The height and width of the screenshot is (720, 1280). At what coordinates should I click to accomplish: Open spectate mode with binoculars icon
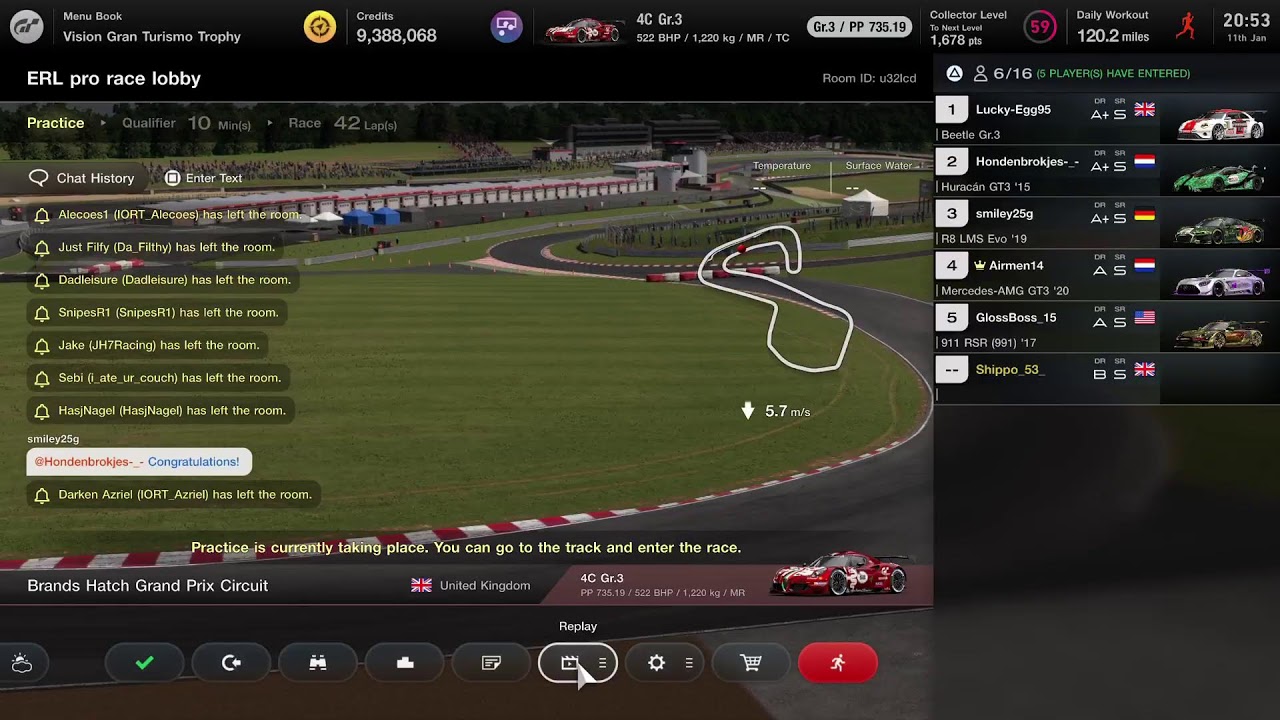coord(318,663)
